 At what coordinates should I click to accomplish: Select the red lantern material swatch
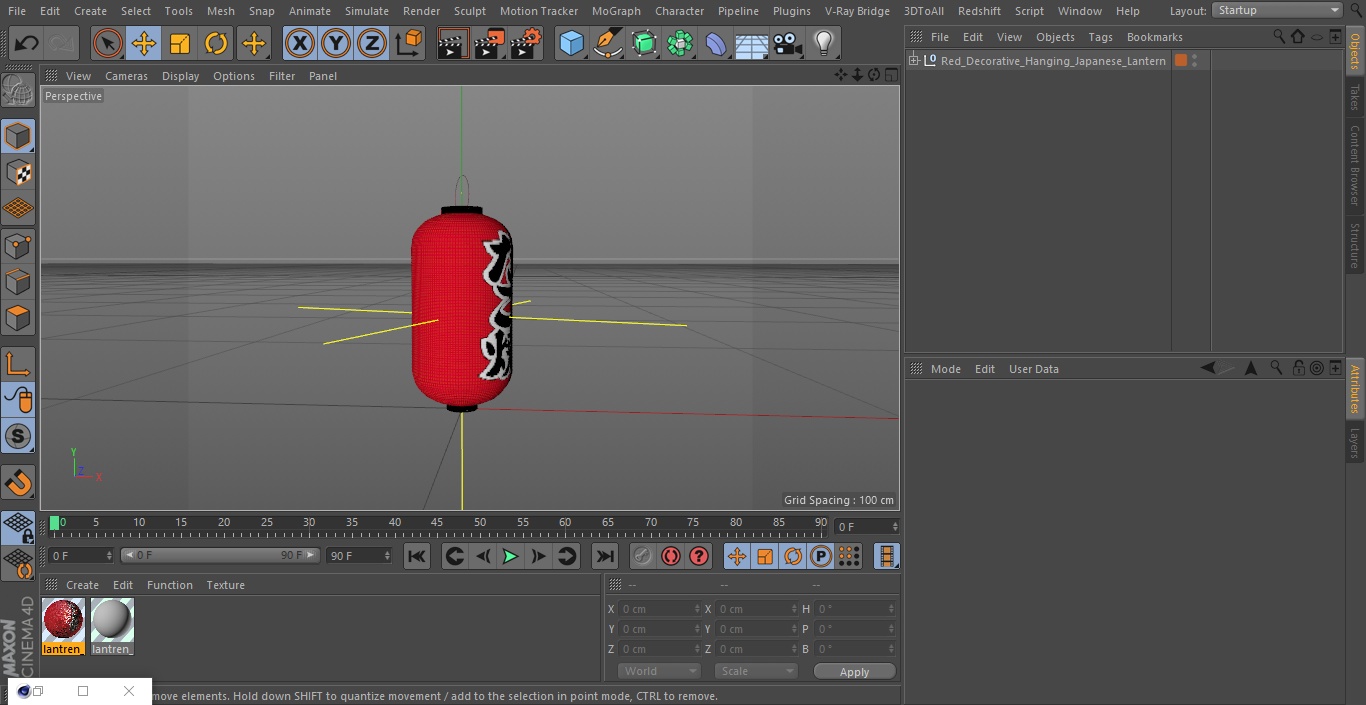point(63,621)
